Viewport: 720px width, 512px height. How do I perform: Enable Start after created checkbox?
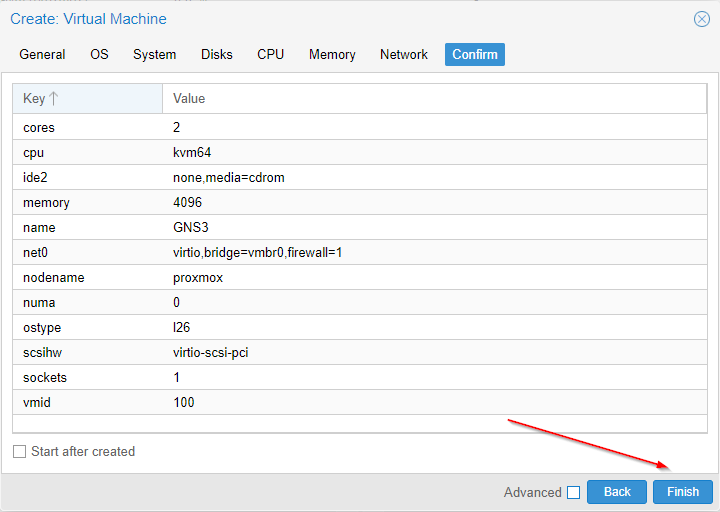[x=19, y=452]
